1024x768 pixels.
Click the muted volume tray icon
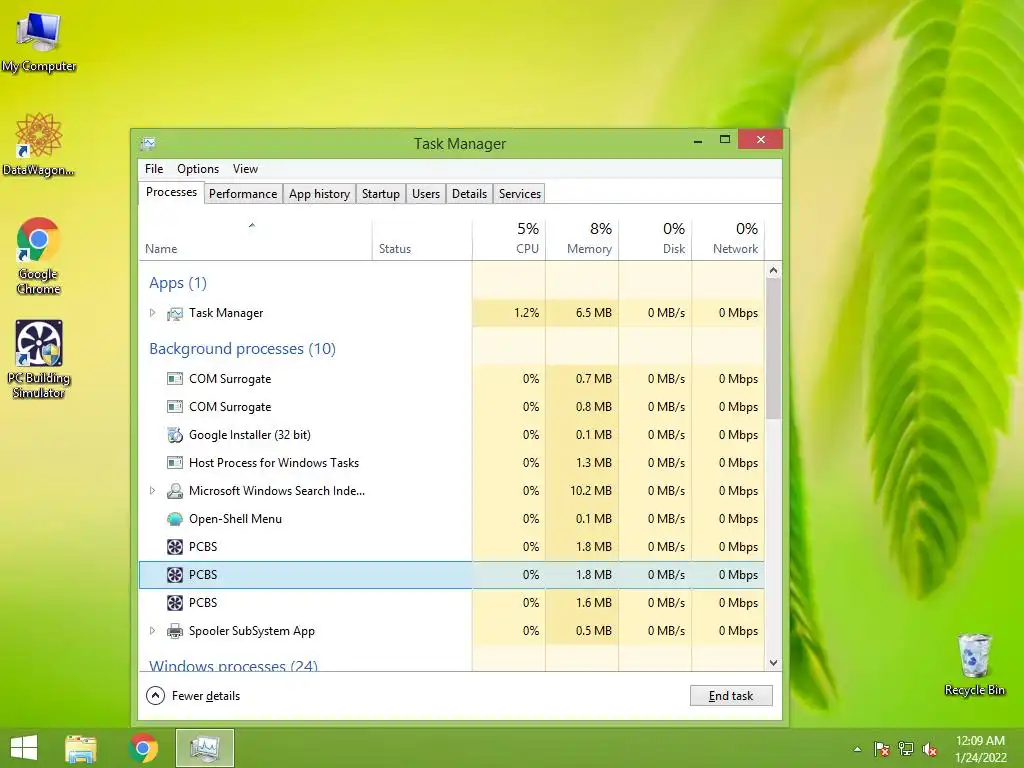(x=930, y=749)
